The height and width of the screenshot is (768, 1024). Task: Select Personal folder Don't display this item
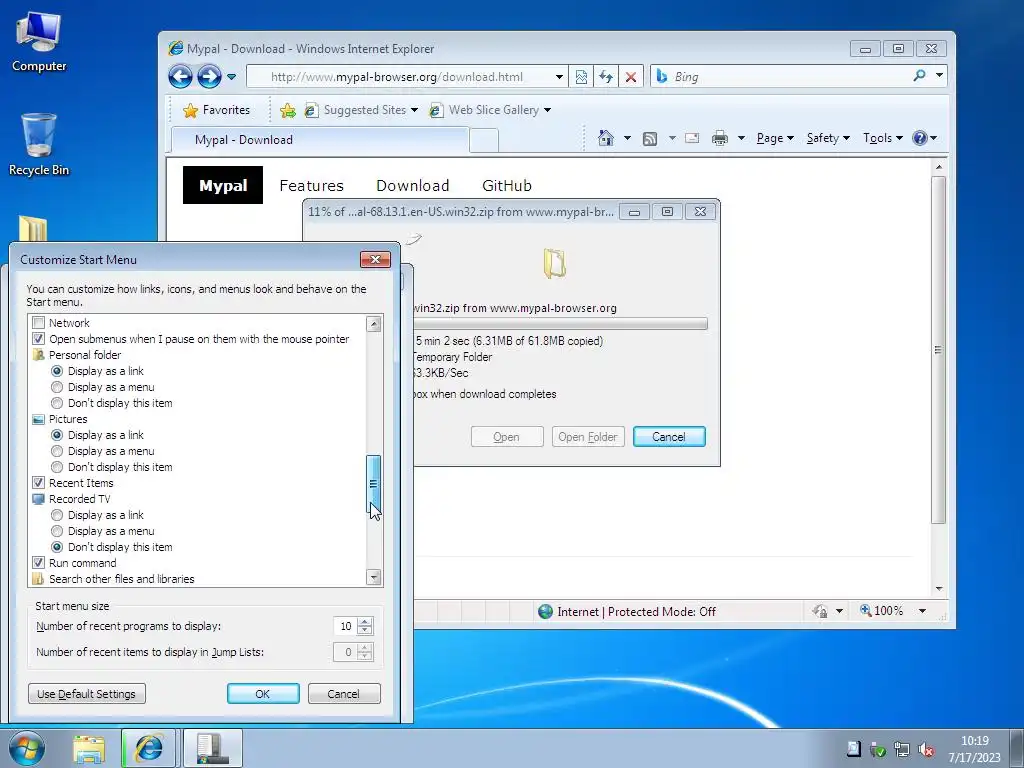tap(57, 403)
